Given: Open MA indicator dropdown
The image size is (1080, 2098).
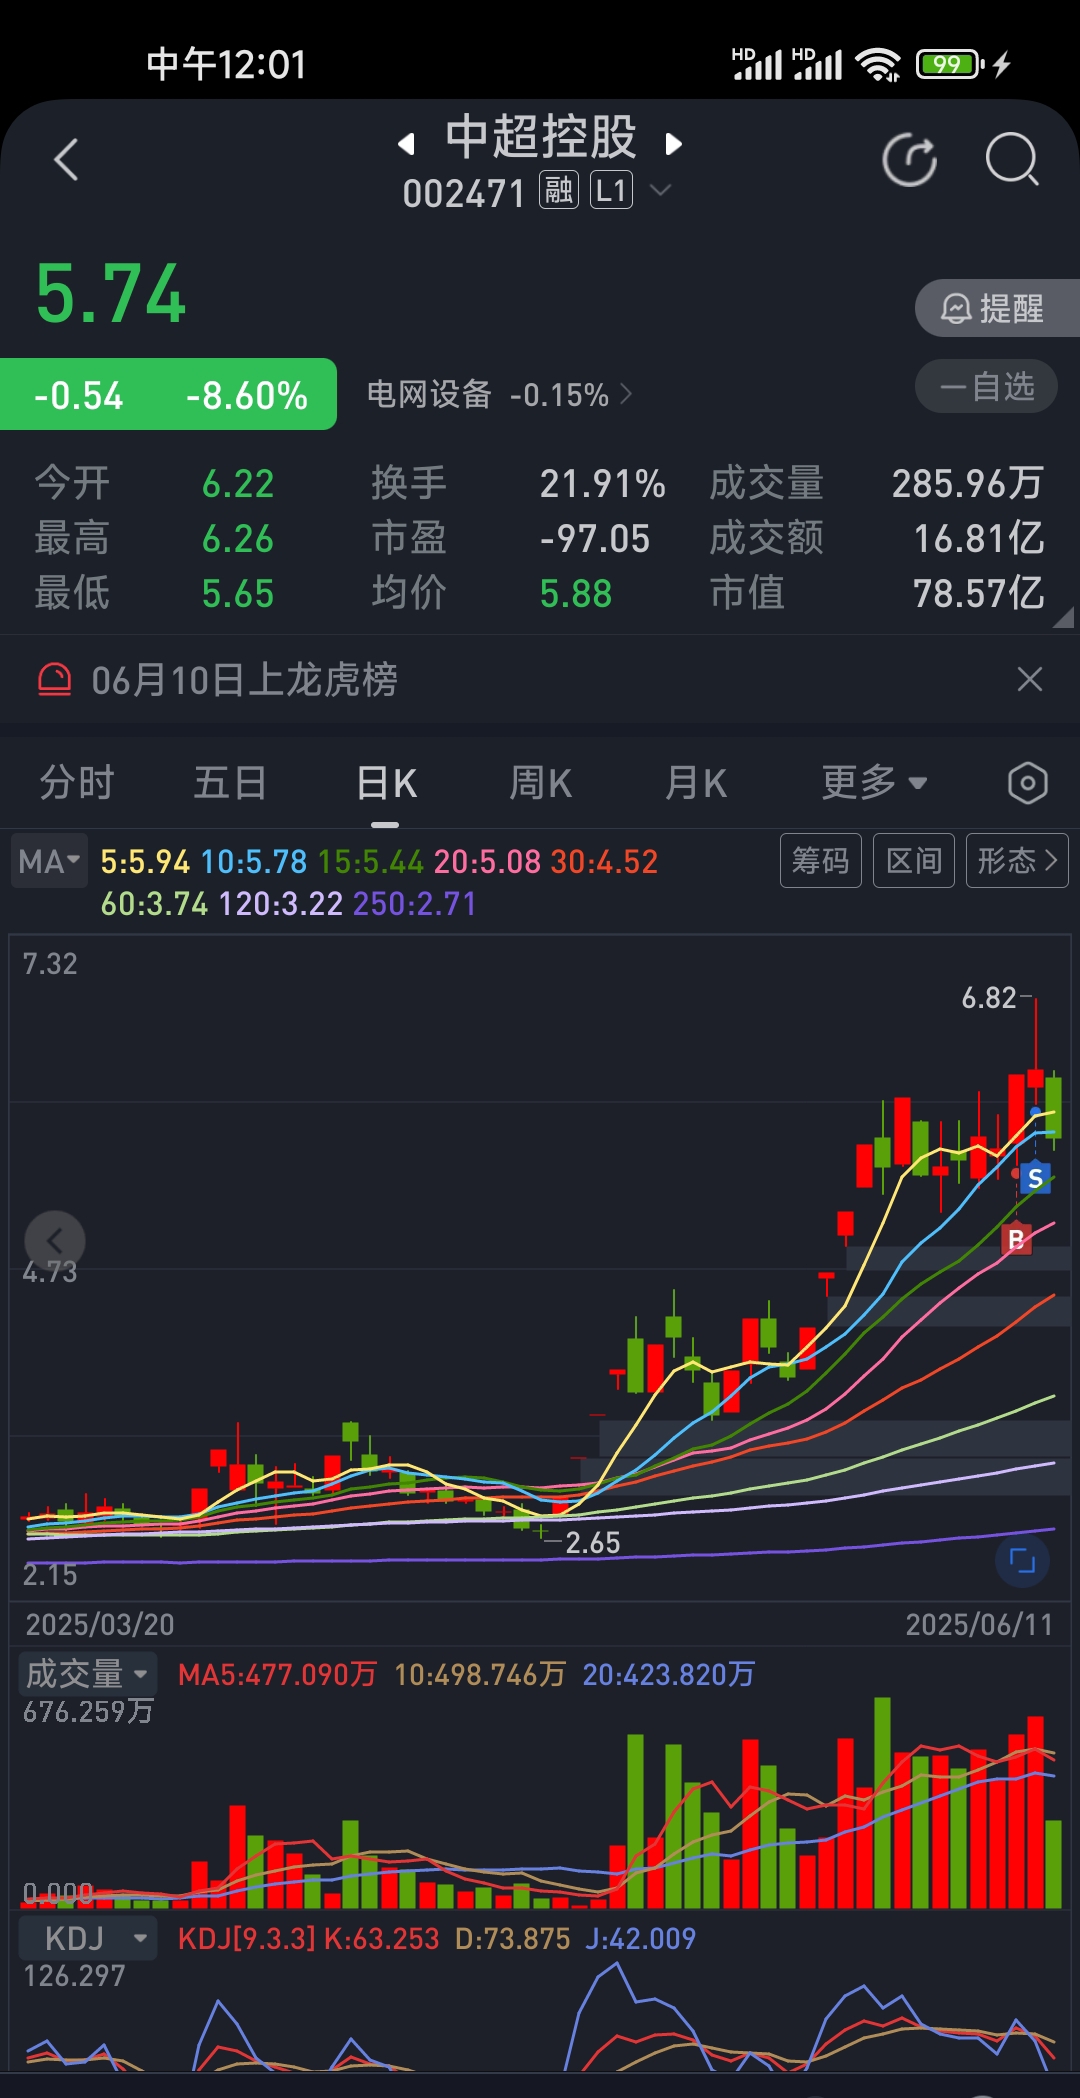Looking at the screenshot, I should [x=50, y=861].
